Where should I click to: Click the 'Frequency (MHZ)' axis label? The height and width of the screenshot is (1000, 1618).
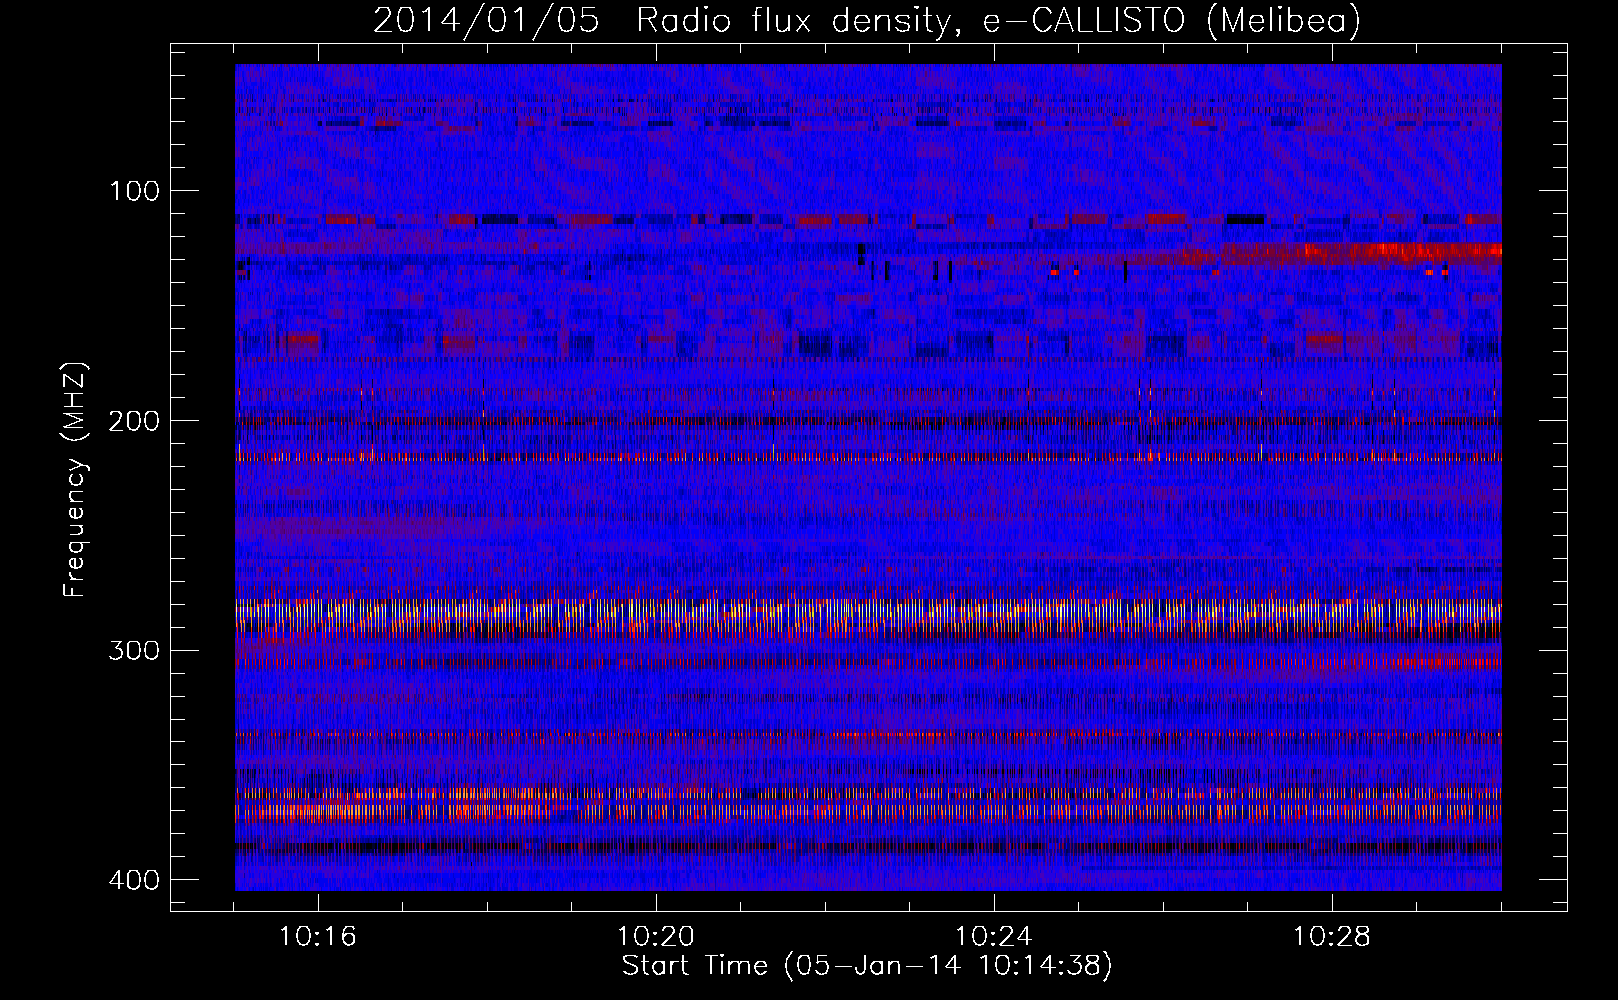[x=75, y=479]
